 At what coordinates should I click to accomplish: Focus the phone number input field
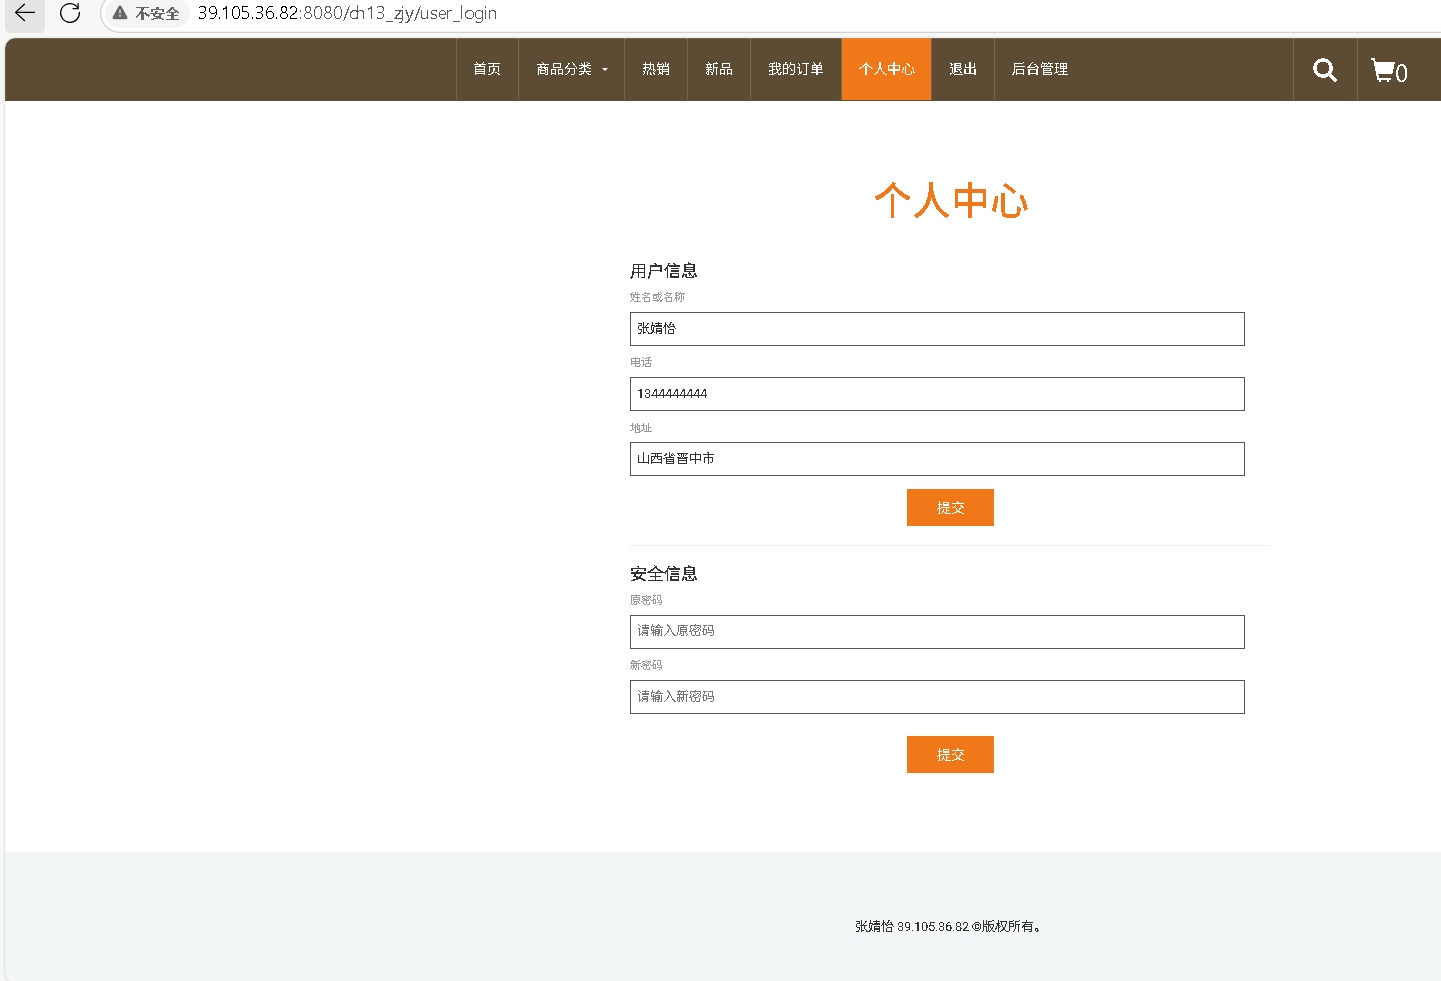coord(937,394)
